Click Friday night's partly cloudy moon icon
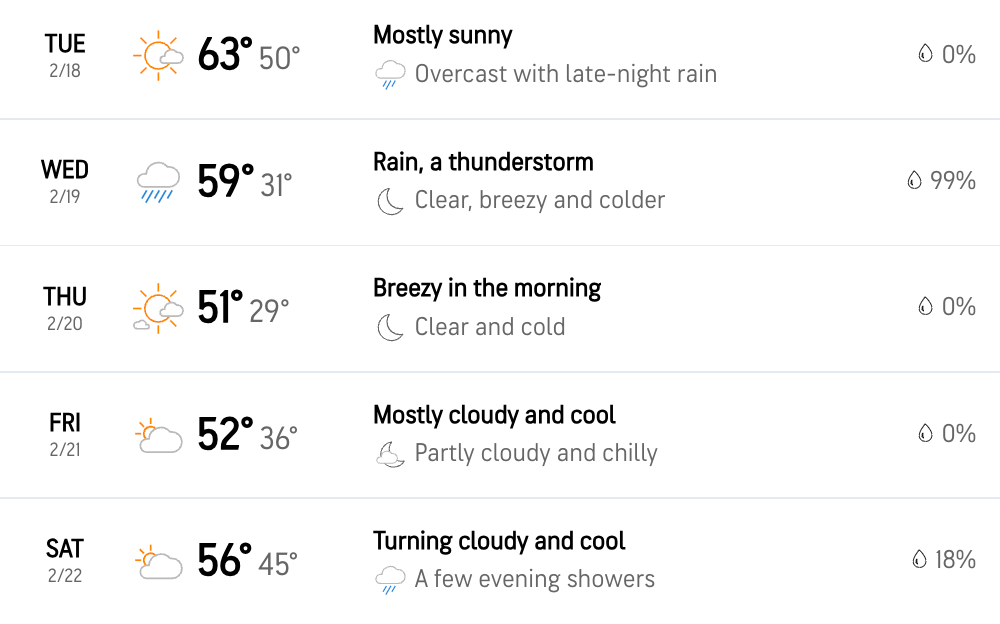The width and height of the screenshot is (1000, 624). coord(390,454)
